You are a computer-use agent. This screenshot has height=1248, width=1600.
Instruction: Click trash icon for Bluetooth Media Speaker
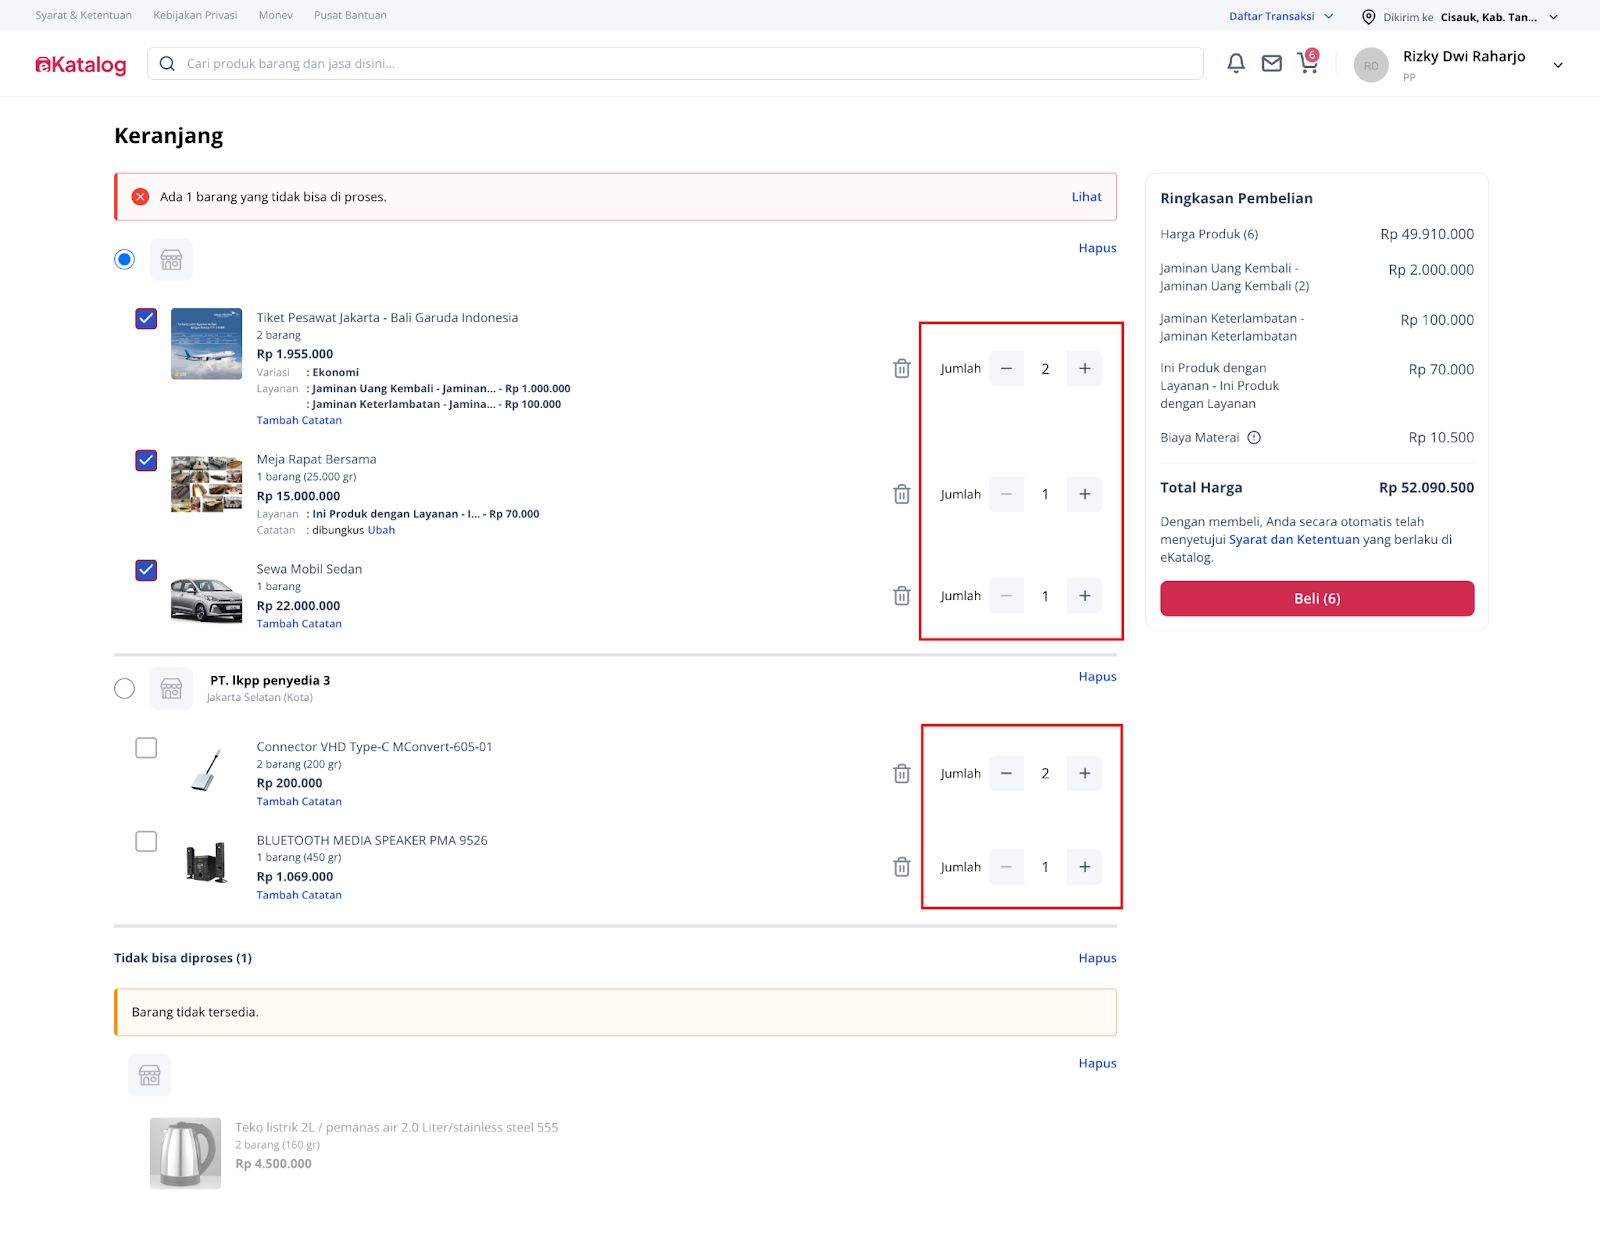[x=901, y=867]
